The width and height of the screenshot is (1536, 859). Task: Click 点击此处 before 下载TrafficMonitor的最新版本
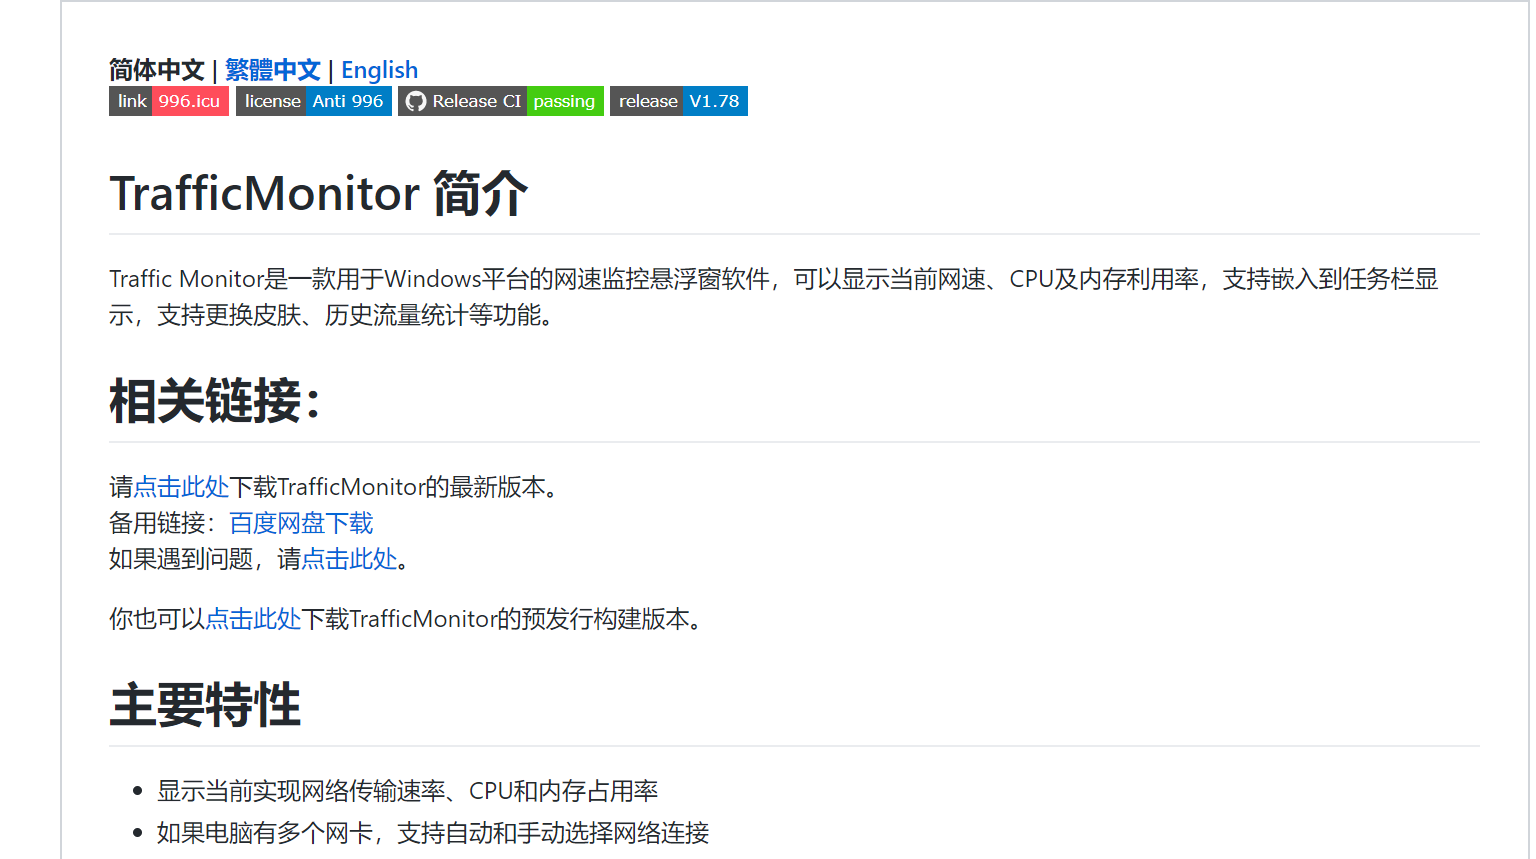point(181,487)
